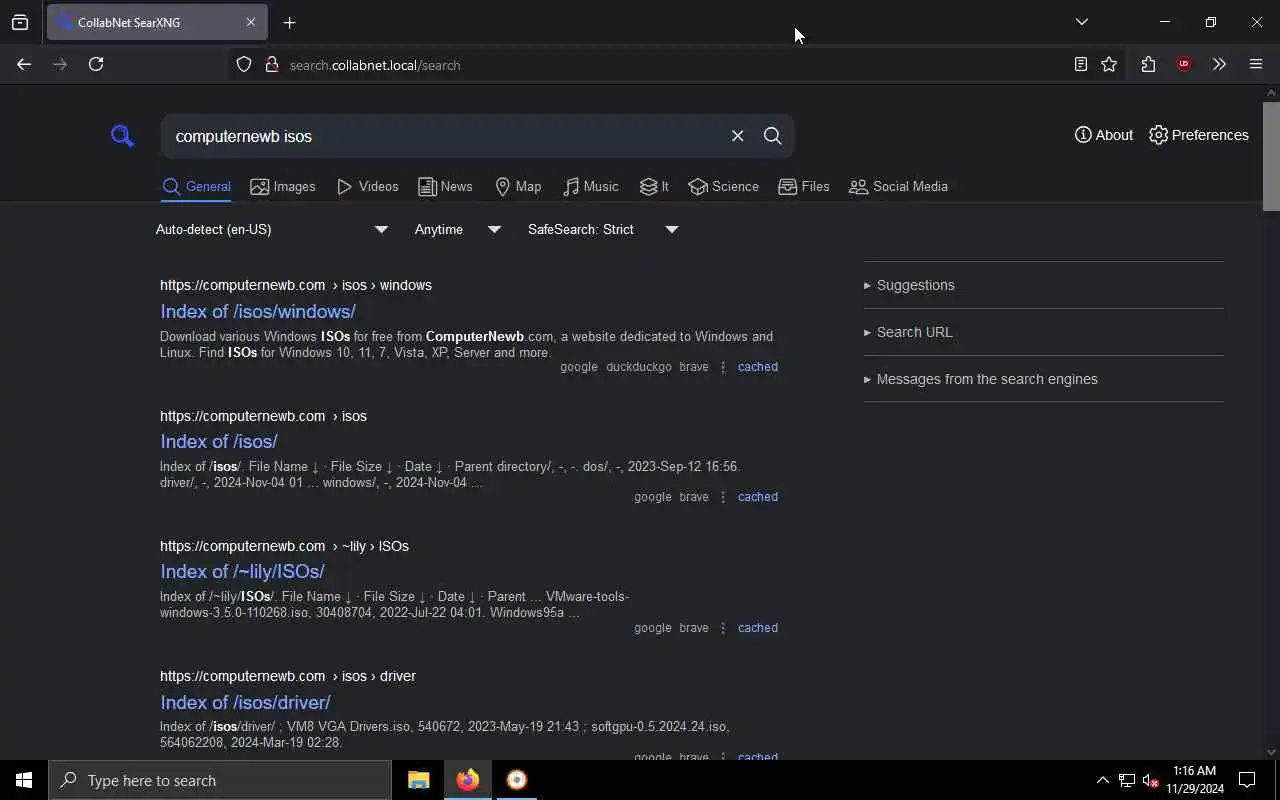The image size is (1280, 800).
Task: Open File Explorer from the taskbar
Action: 418,780
